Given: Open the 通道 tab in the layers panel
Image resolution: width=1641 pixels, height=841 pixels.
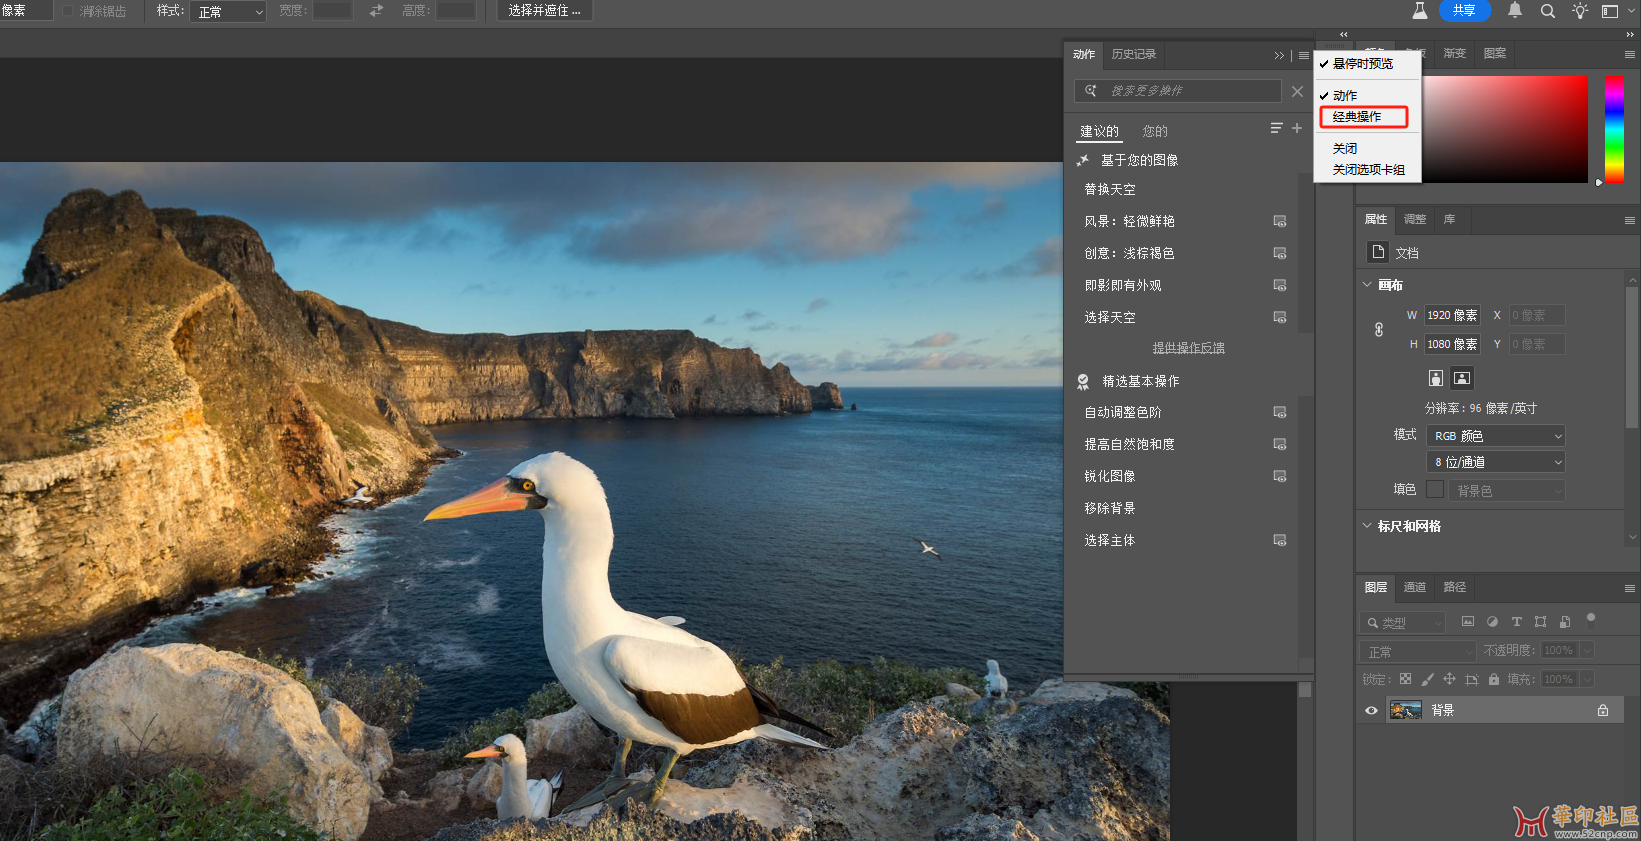Looking at the screenshot, I should [1415, 587].
